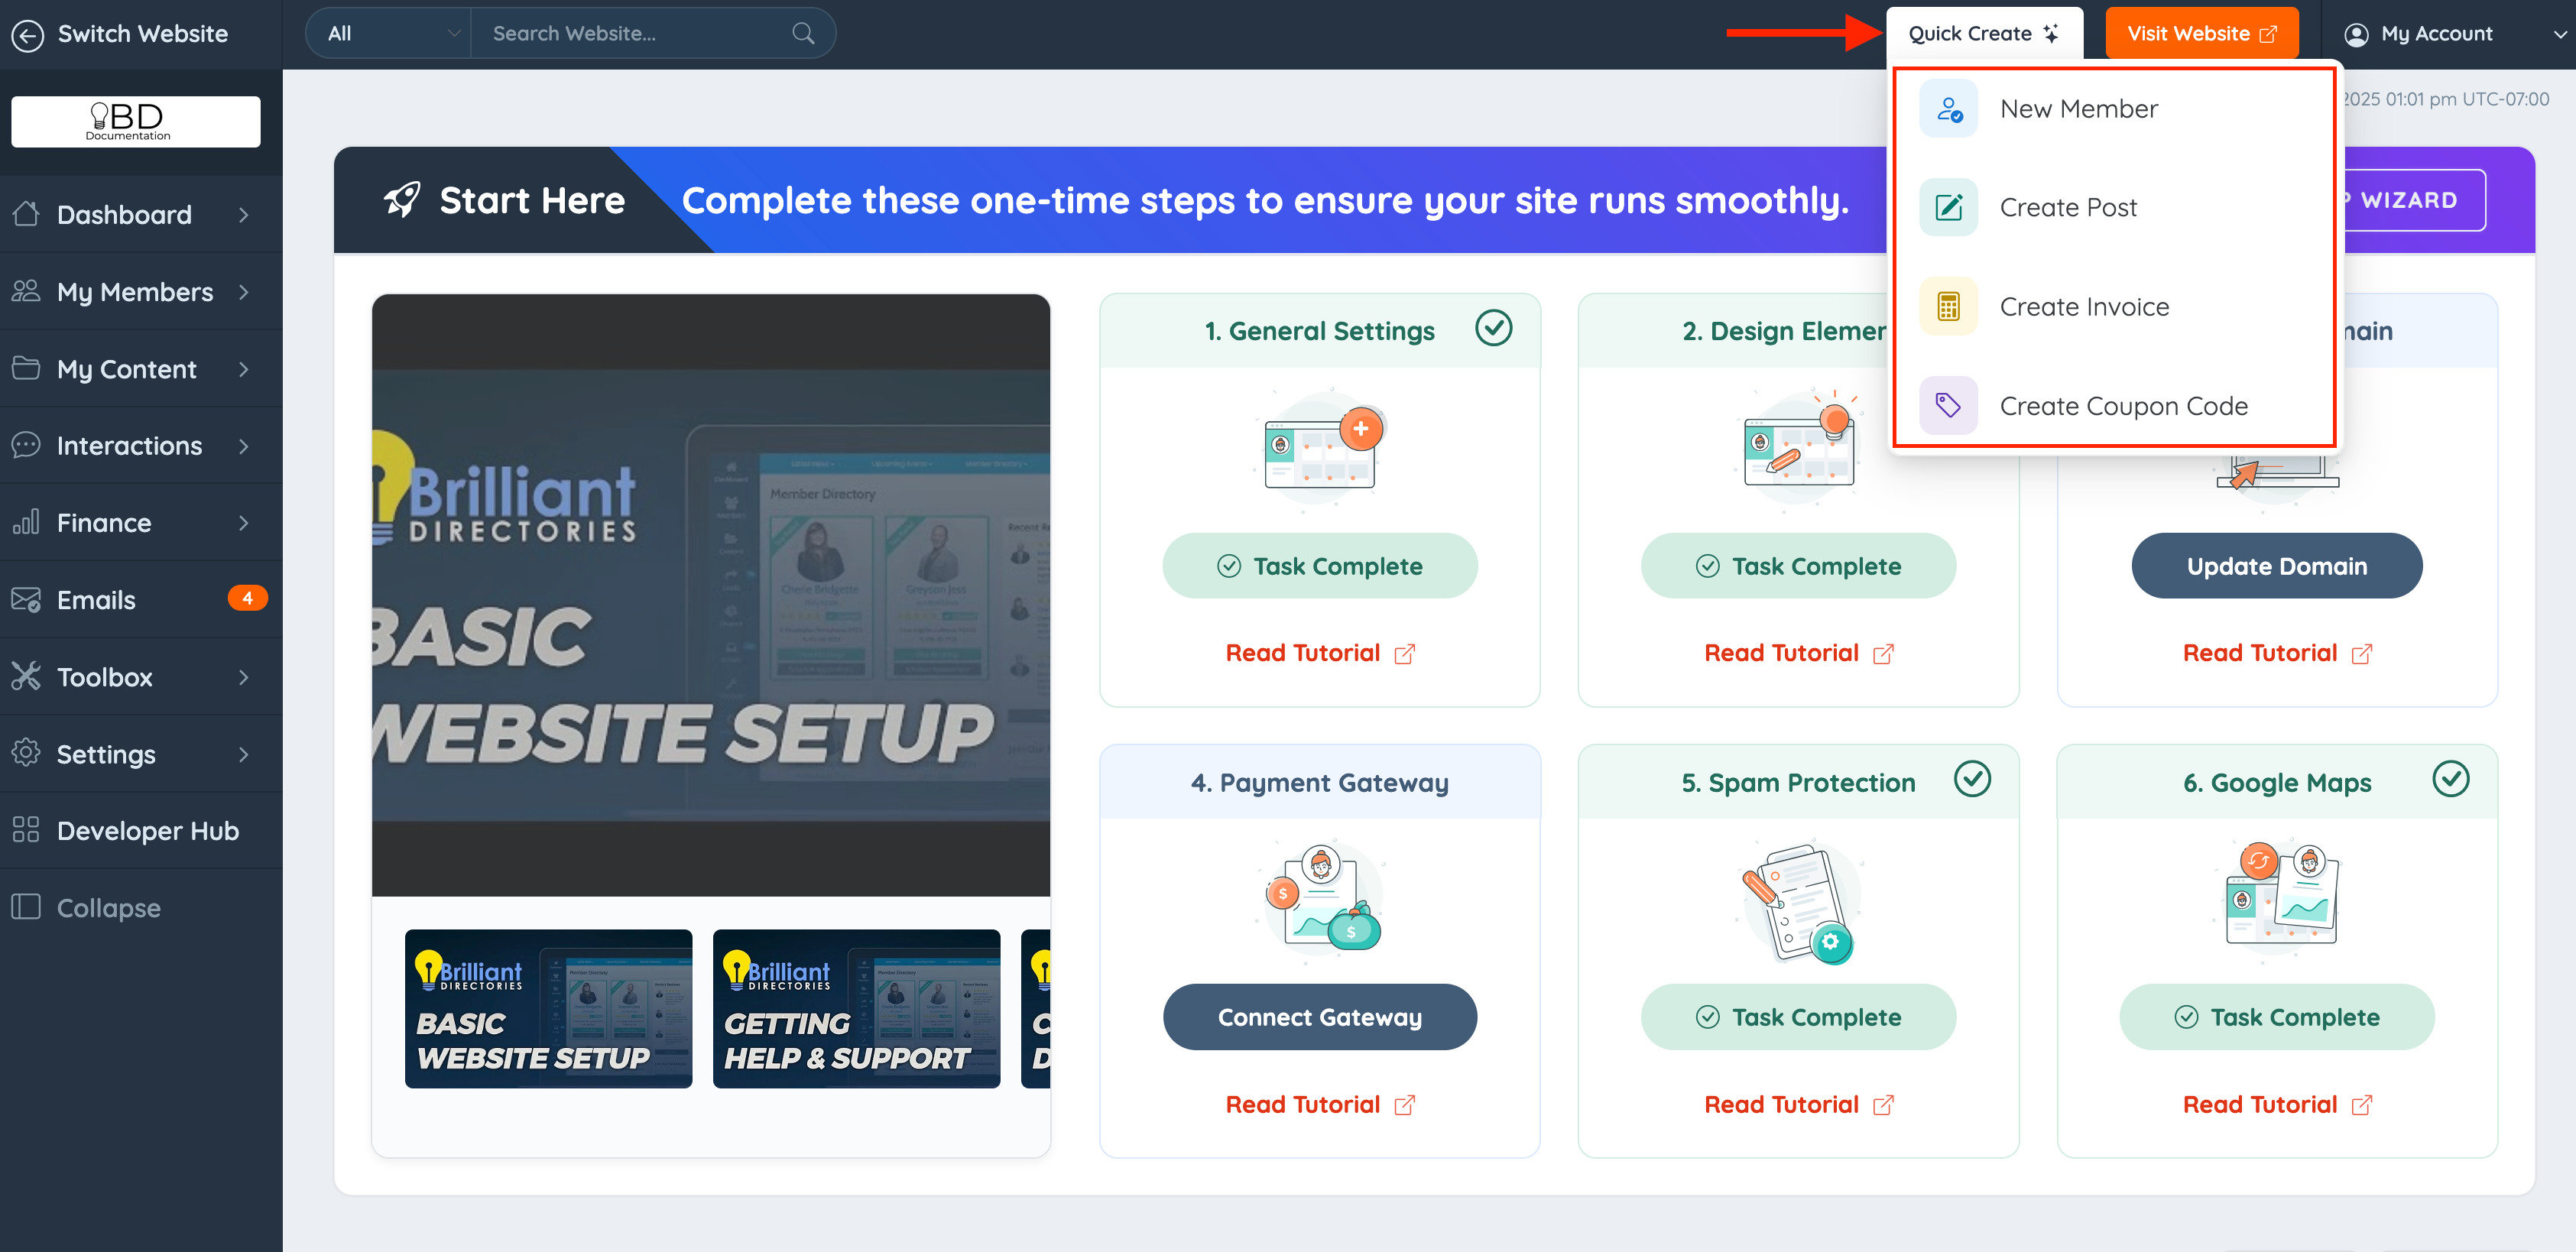Image resolution: width=2576 pixels, height=1252 pixels.
Task: Select New Member from Quick Create
Action: tap(2114, 108)
